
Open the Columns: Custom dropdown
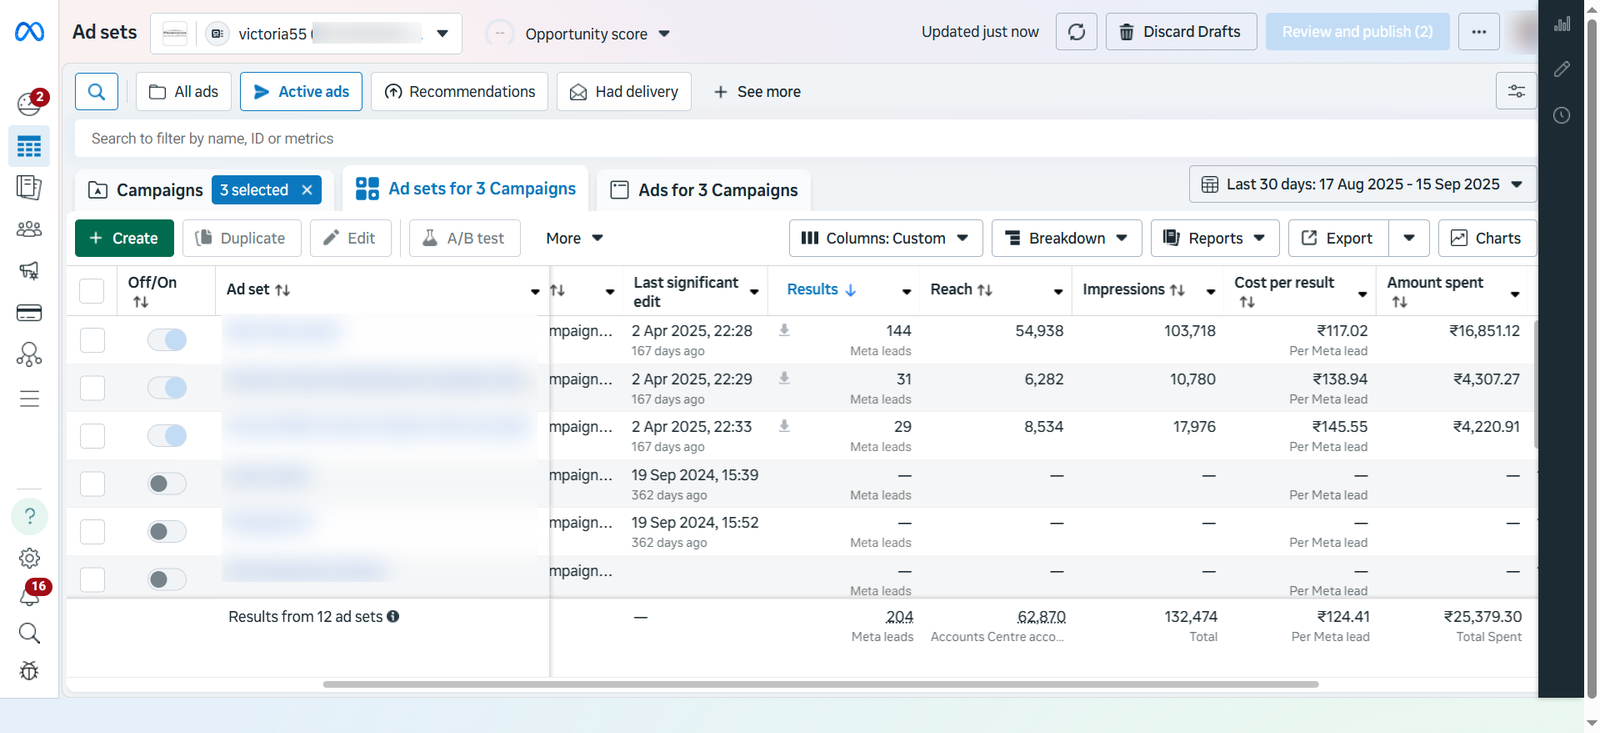point(885,238)
